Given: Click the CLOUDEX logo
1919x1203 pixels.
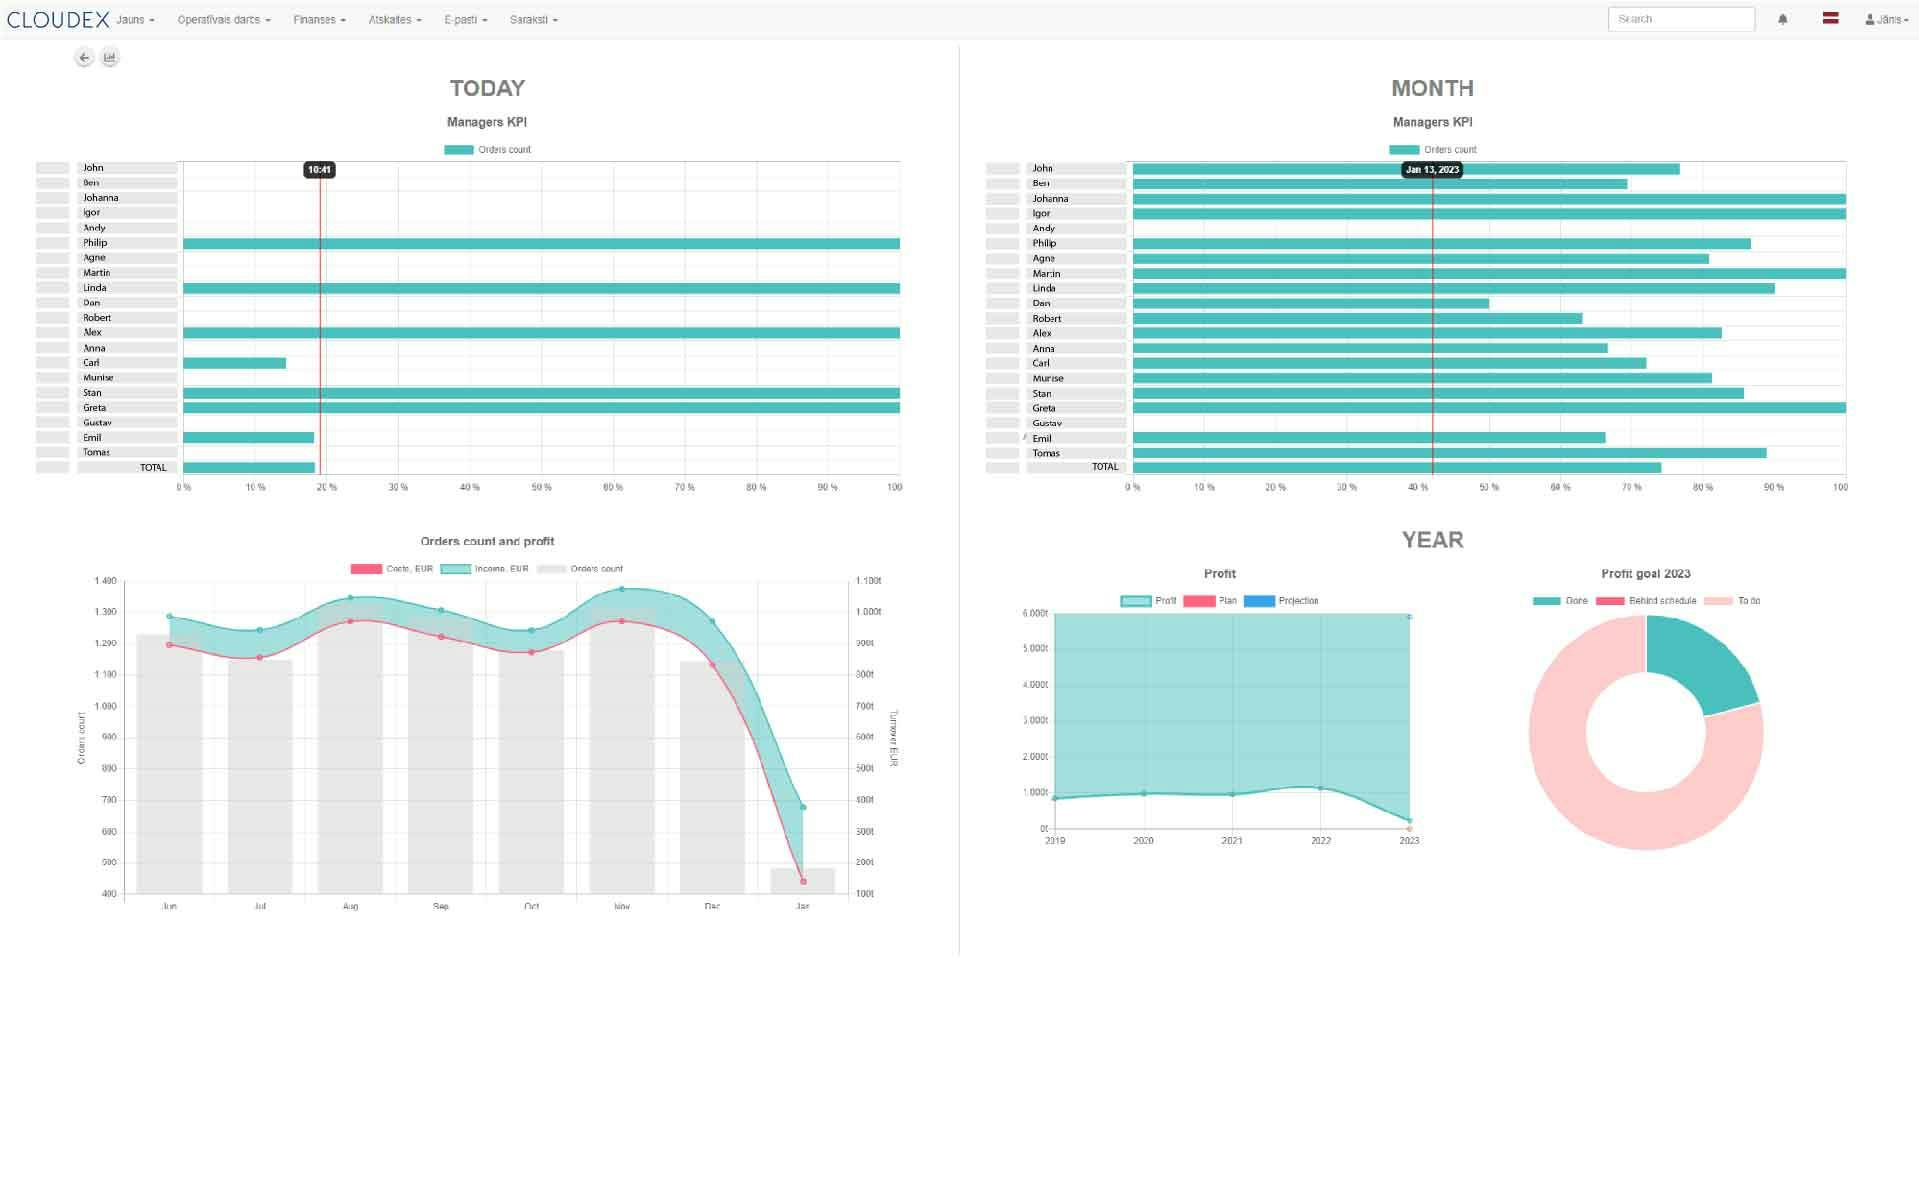Looking at the screenshot, I should tap(57, 17).
